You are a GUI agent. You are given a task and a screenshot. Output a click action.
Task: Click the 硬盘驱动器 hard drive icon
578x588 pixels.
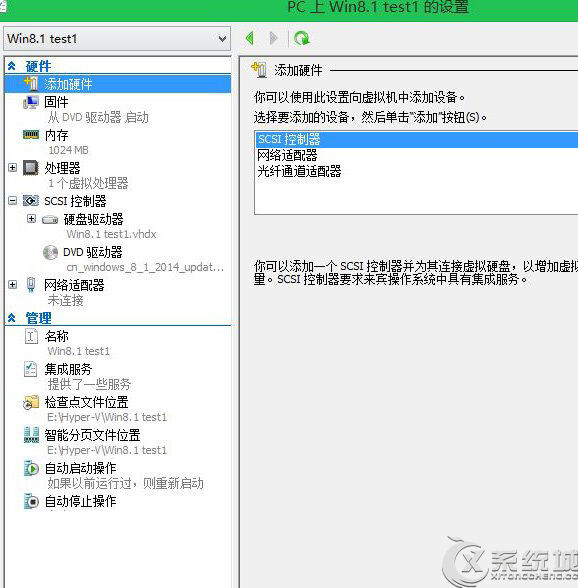pos(50,219)
